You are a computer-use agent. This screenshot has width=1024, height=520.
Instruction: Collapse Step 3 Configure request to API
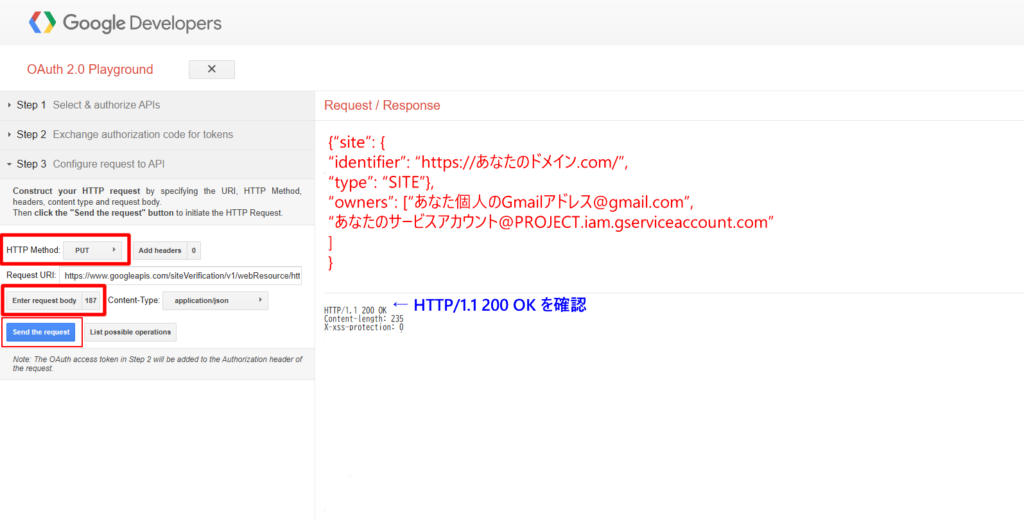pos(157,164)
